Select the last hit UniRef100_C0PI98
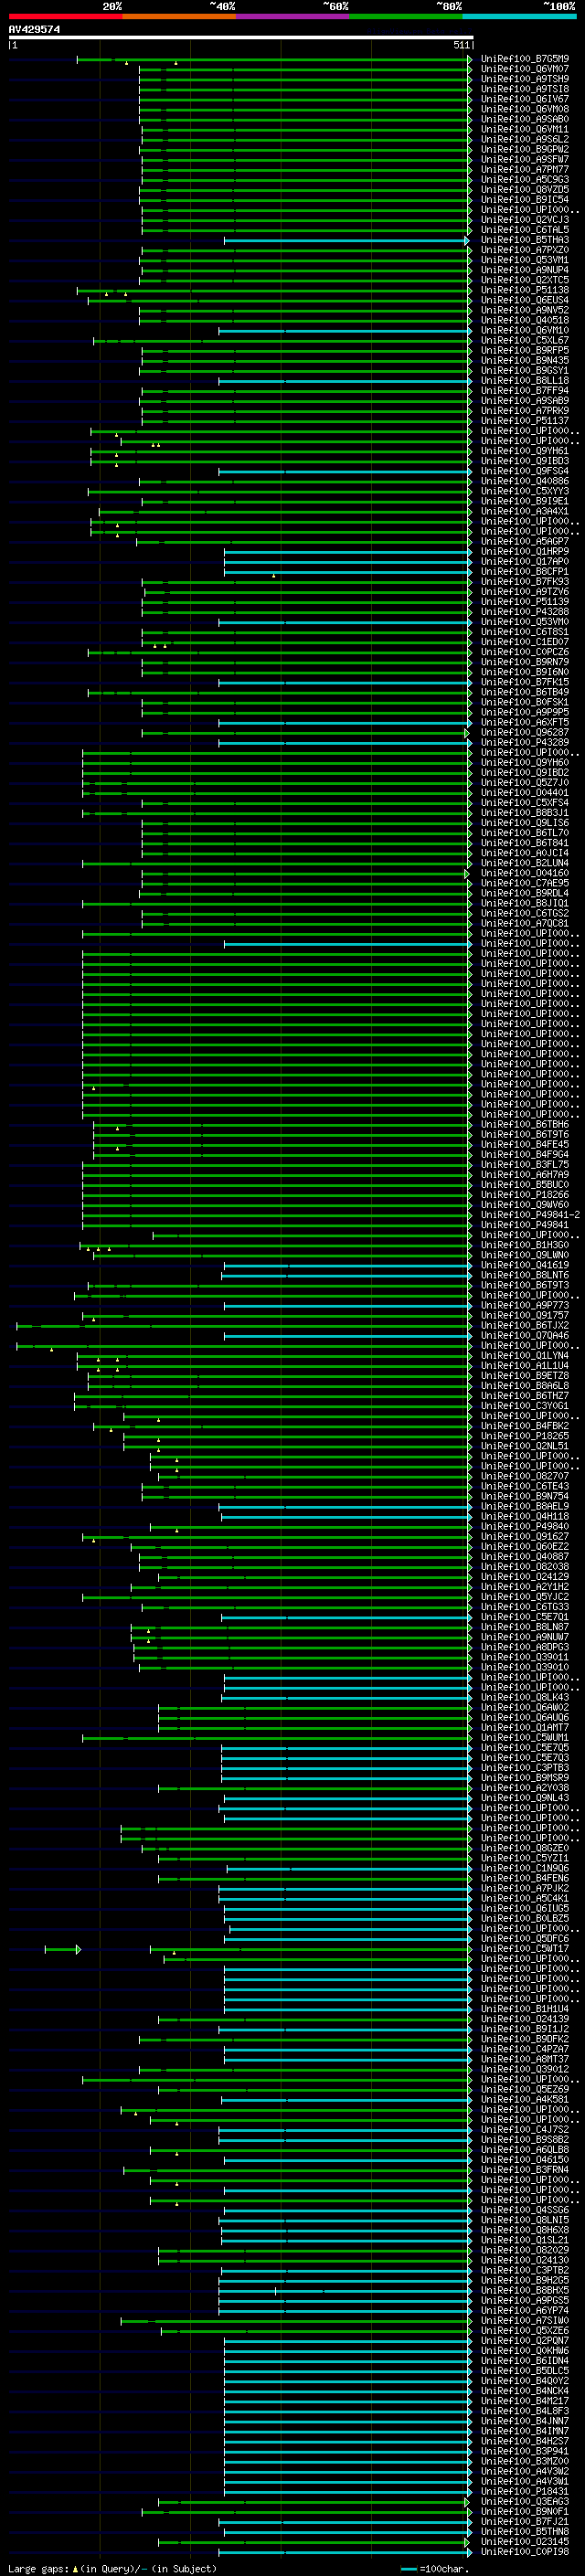The width and height of the screenshot is (585, 2576). [525, 2551]
